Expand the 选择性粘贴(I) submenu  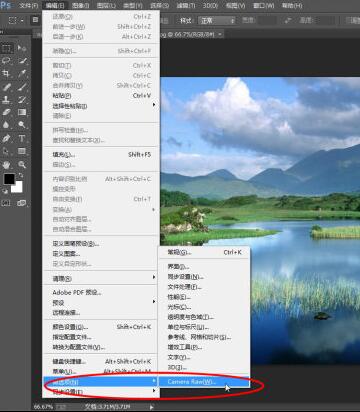point(101,106)
